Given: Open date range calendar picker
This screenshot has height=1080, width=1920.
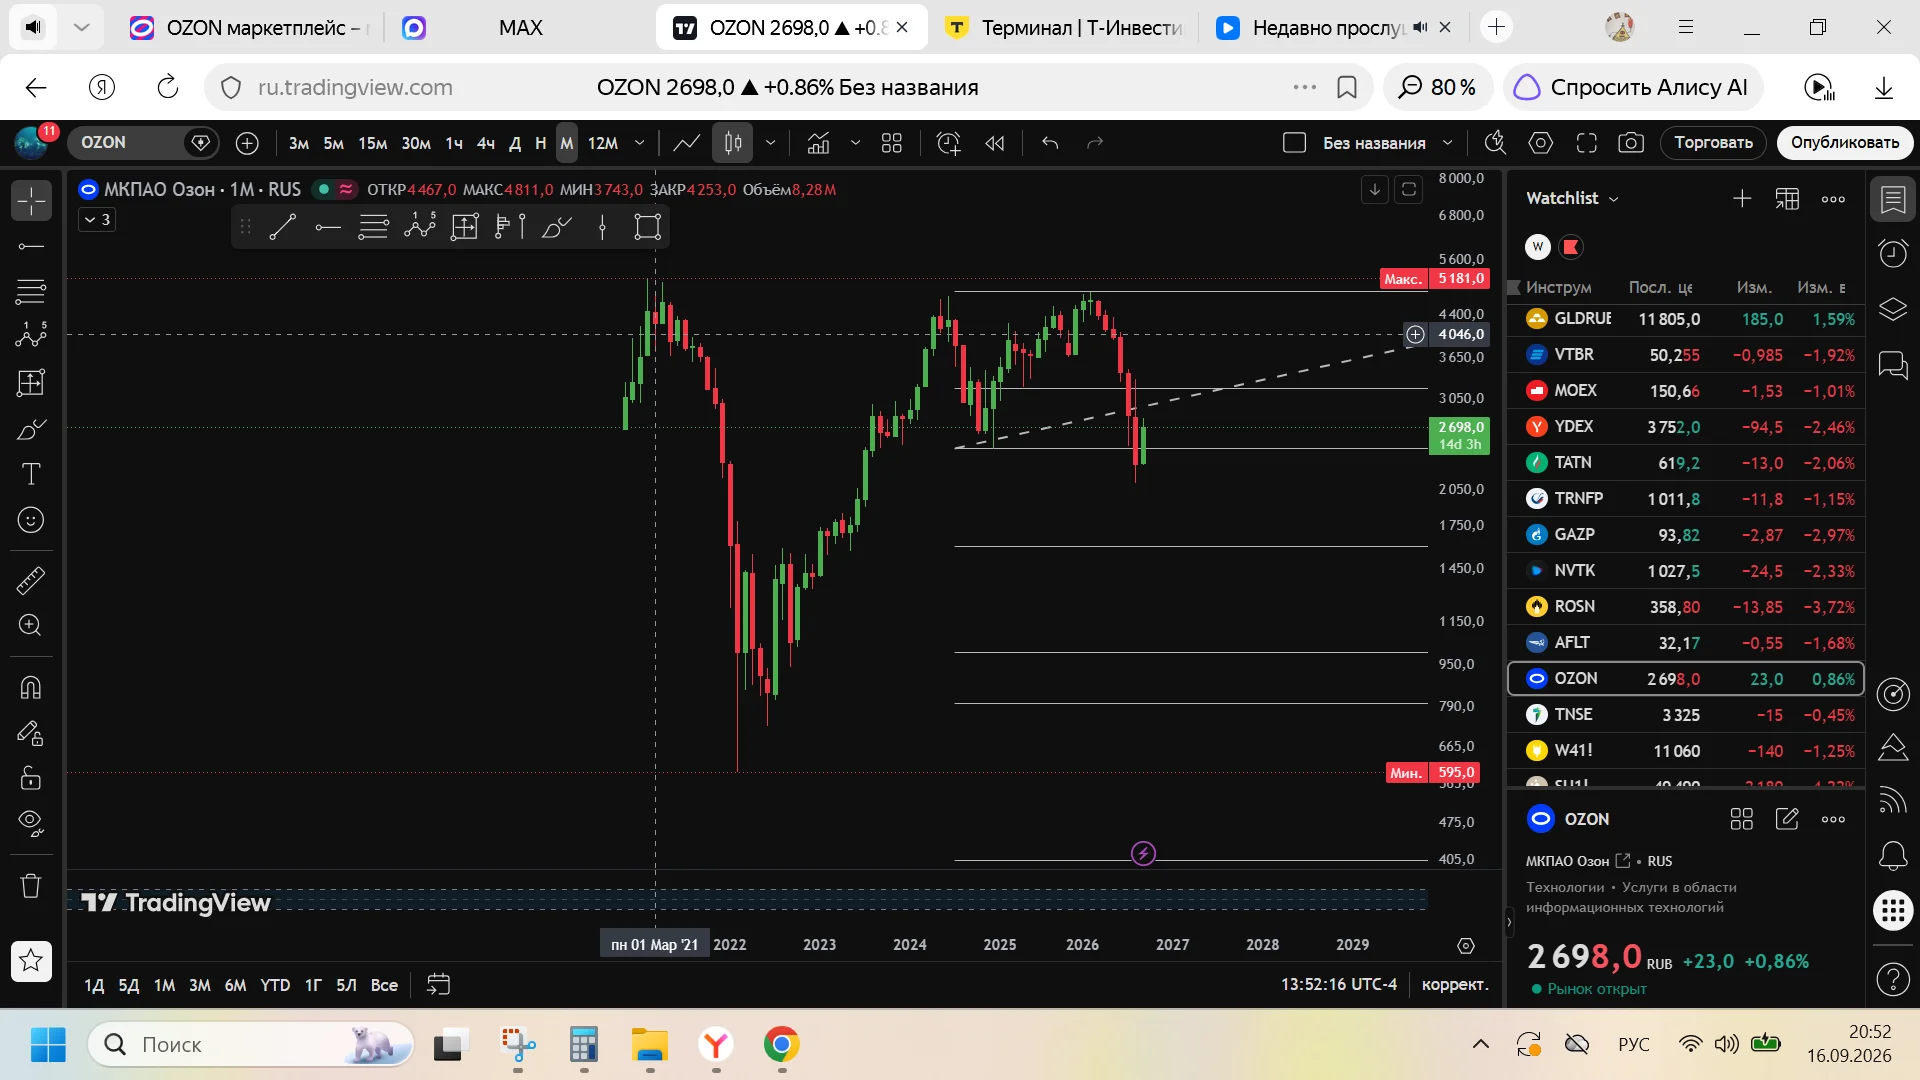Looking at the screenshot, I should tap(438, 985).
